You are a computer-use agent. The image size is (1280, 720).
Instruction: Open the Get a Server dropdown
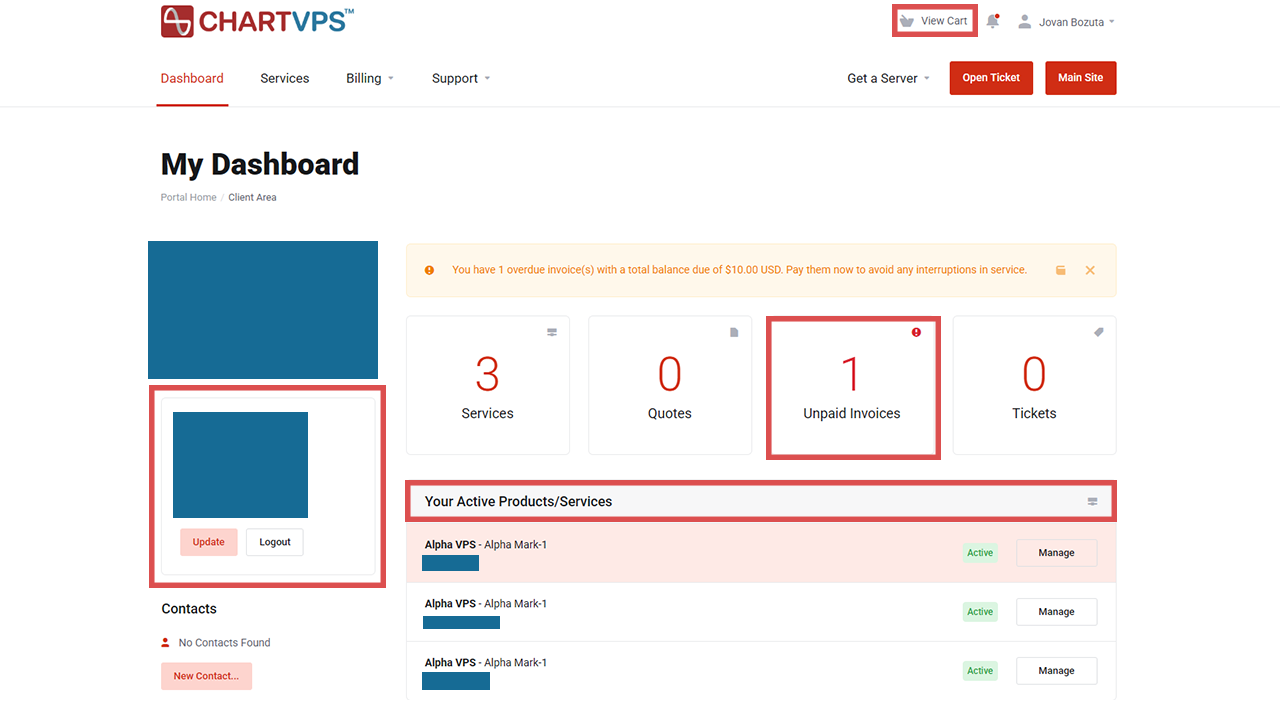(888, 78)
